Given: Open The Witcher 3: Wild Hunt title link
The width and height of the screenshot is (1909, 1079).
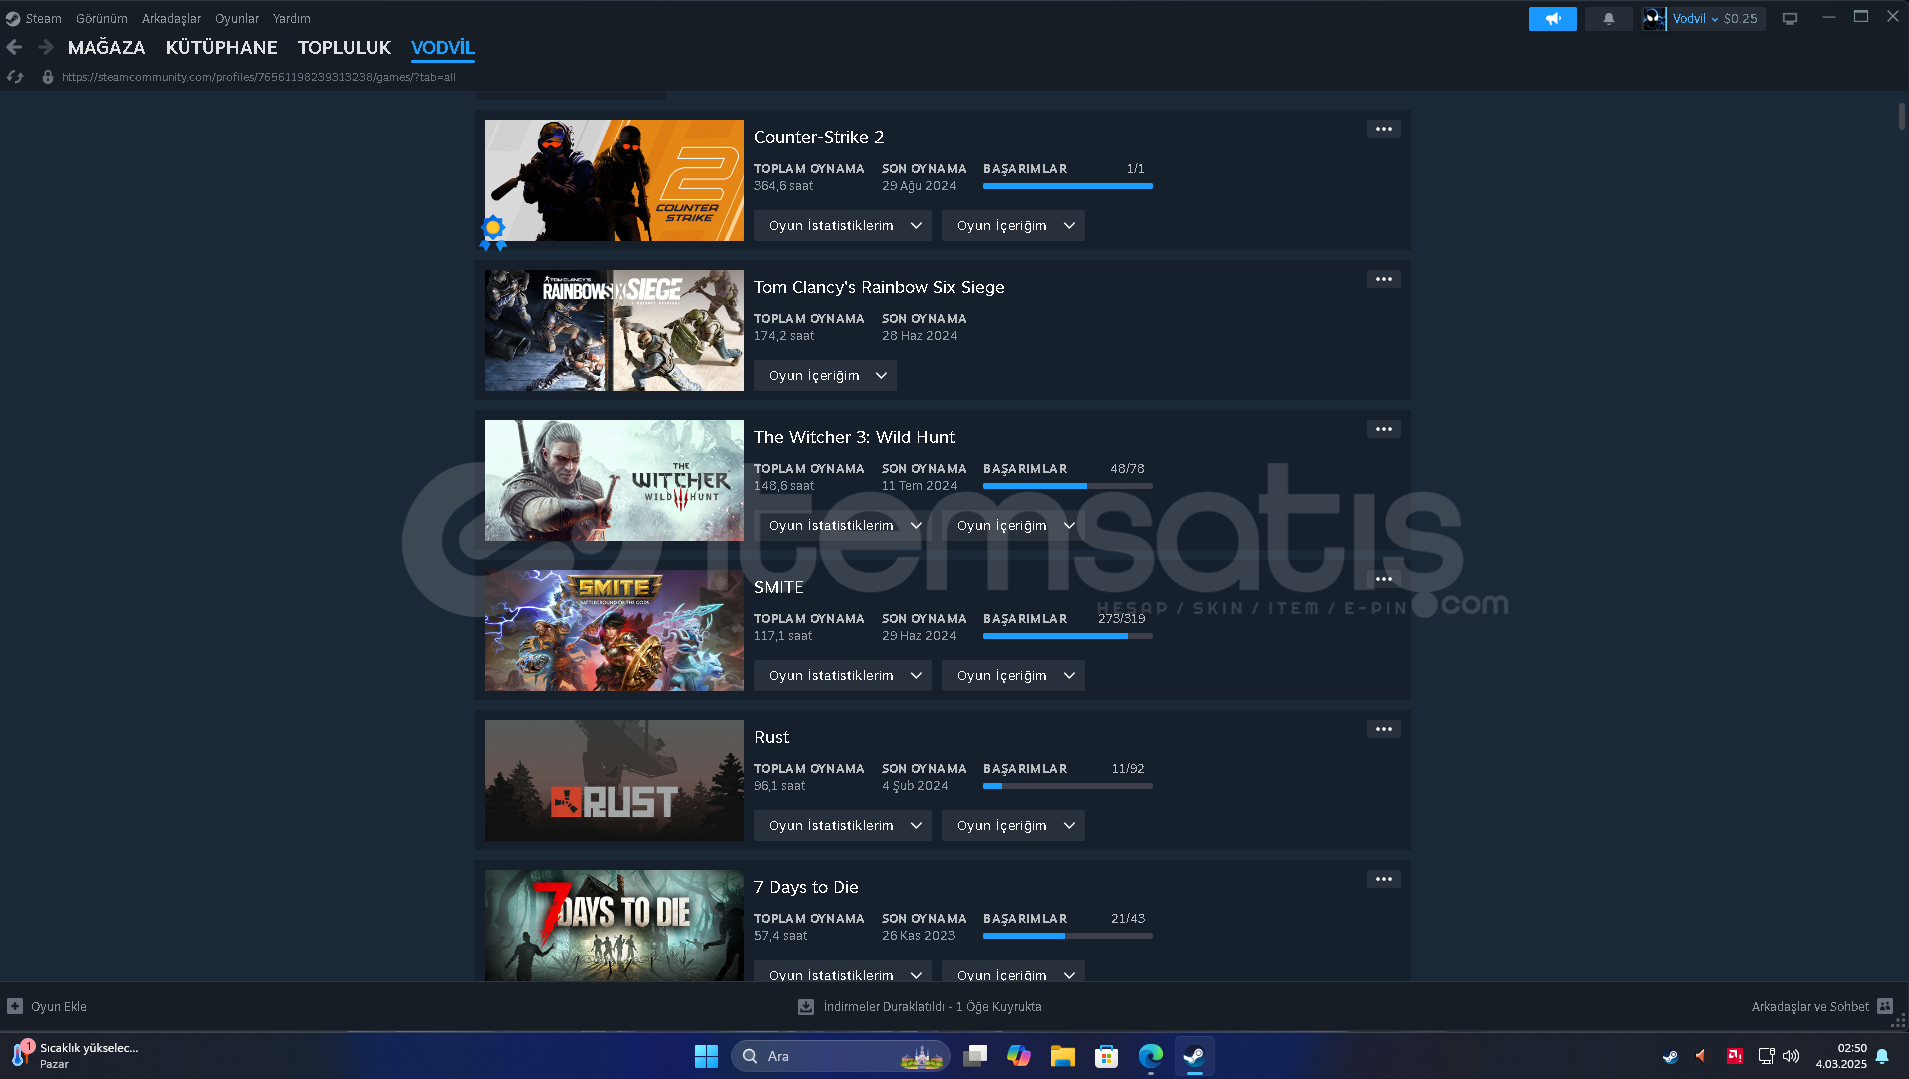Looking at the screenshot, I should click(x=854, y=437).
